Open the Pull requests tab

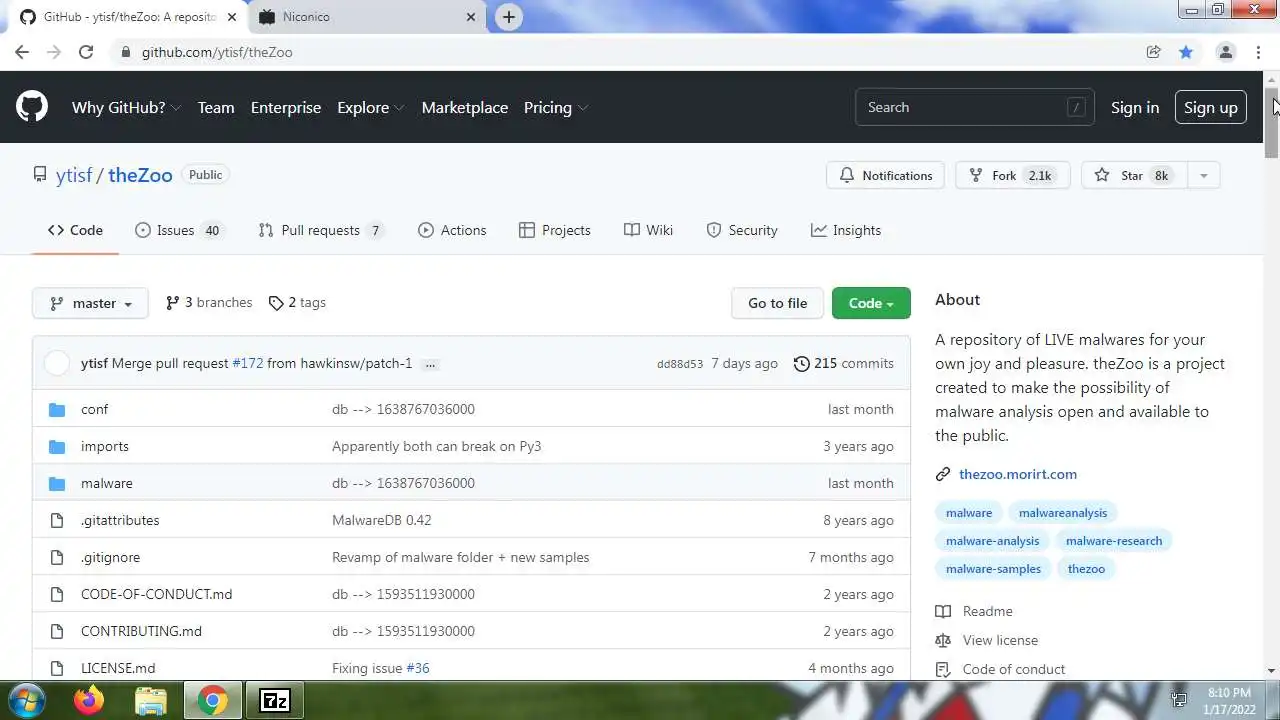pos(321,230)
